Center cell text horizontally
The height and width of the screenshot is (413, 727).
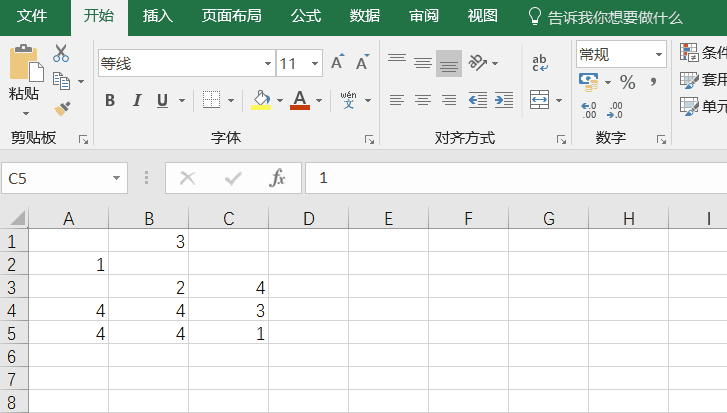coord(423,100)
